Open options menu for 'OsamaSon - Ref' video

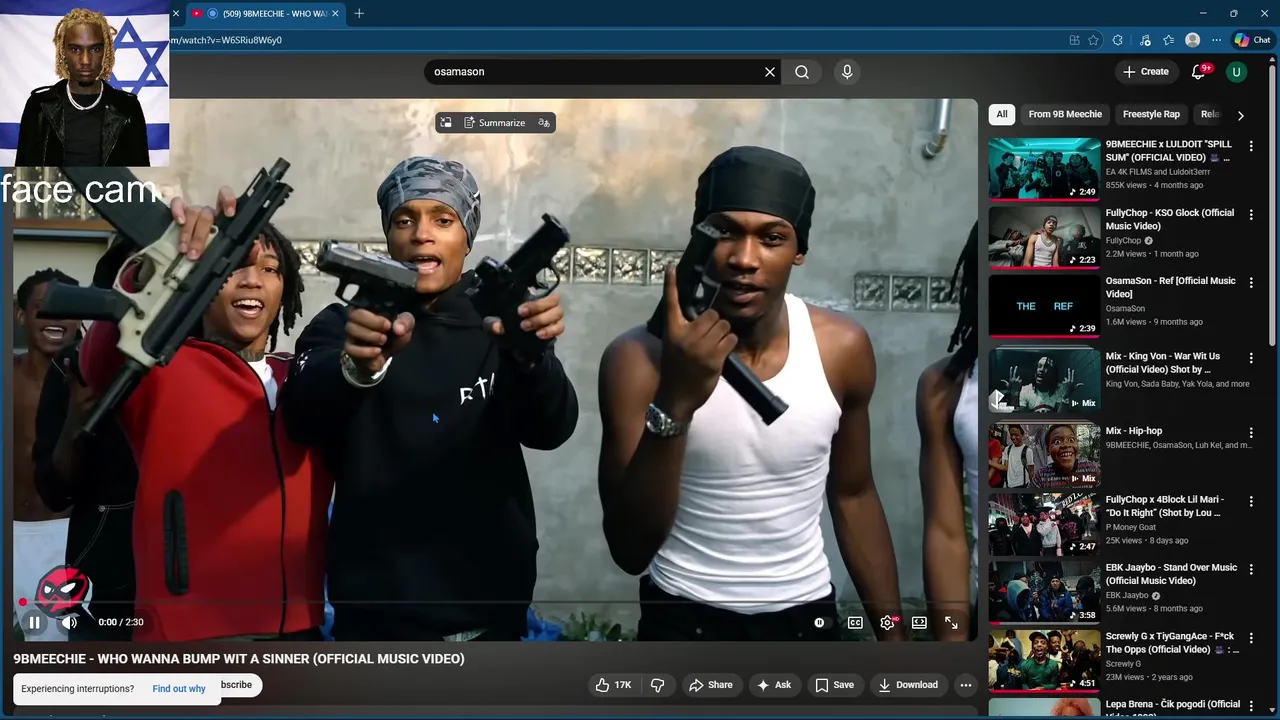click(x=1251, y=283)
